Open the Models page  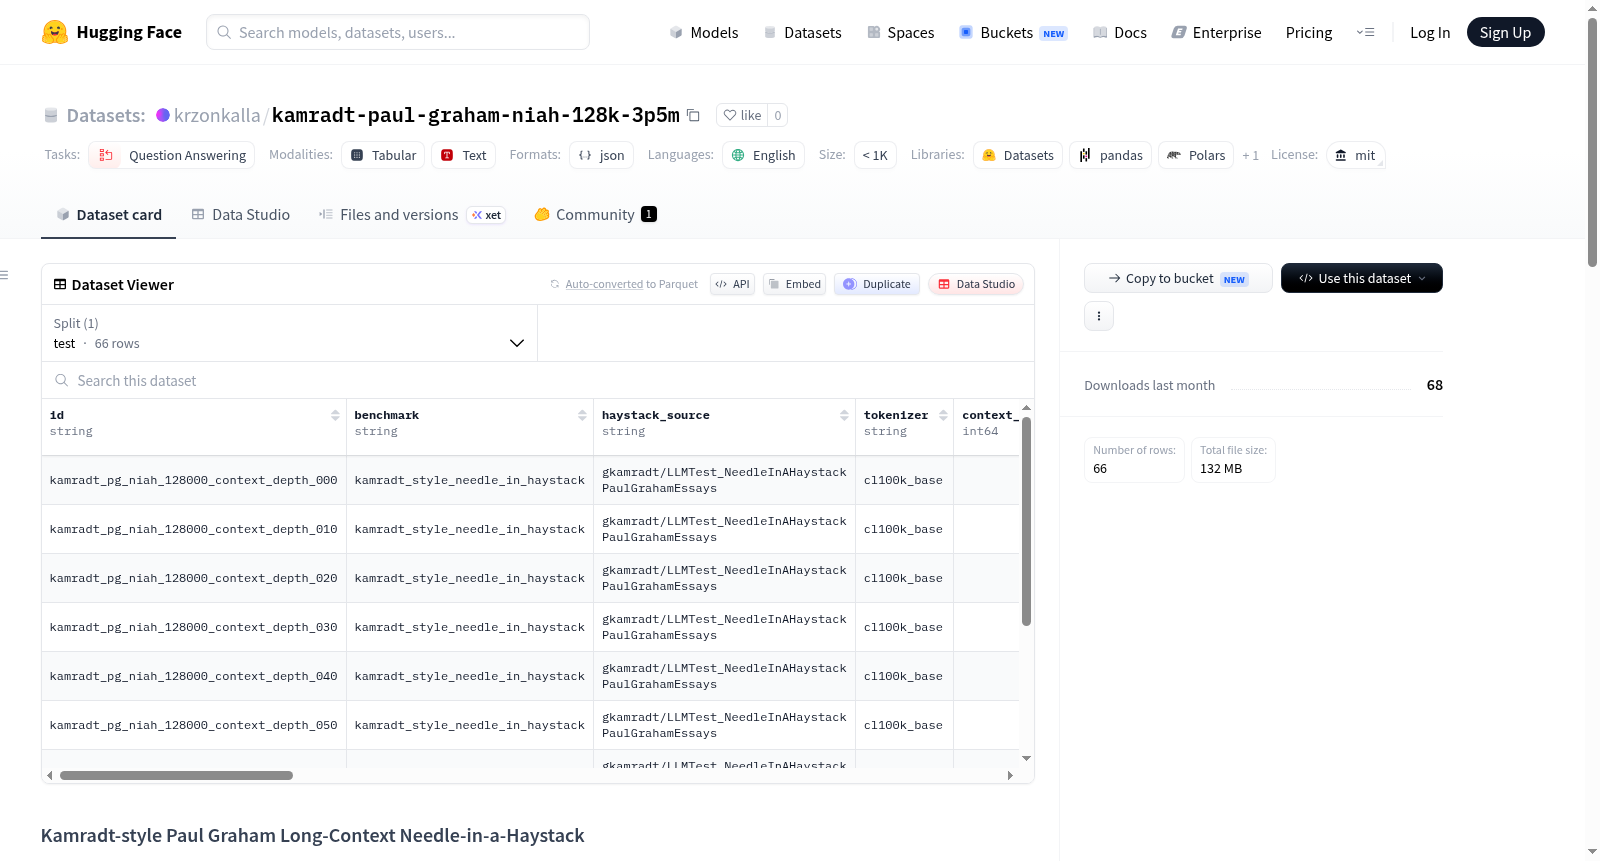[x=704, y=32]
